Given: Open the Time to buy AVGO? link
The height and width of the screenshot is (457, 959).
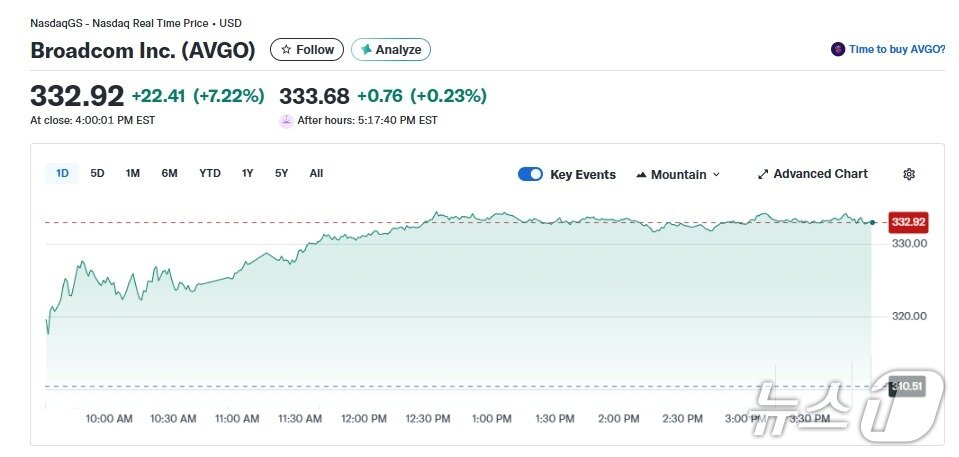Looking at the screenshot, I should (897, 49).
